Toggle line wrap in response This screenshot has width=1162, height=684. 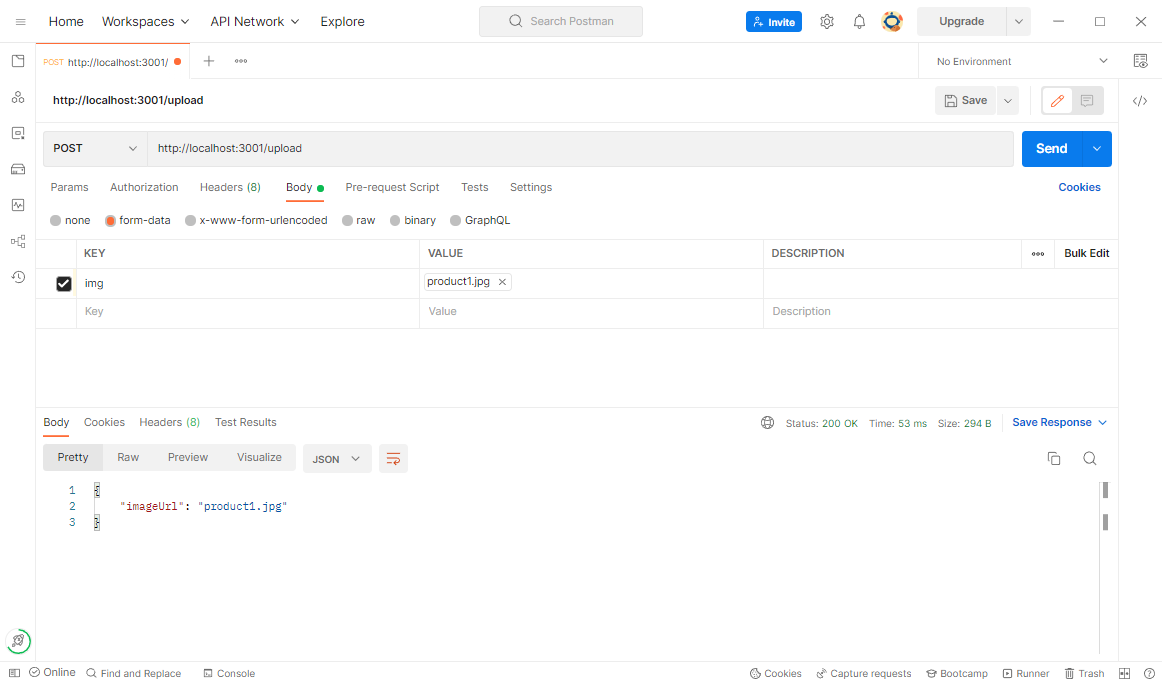(394, 459)
